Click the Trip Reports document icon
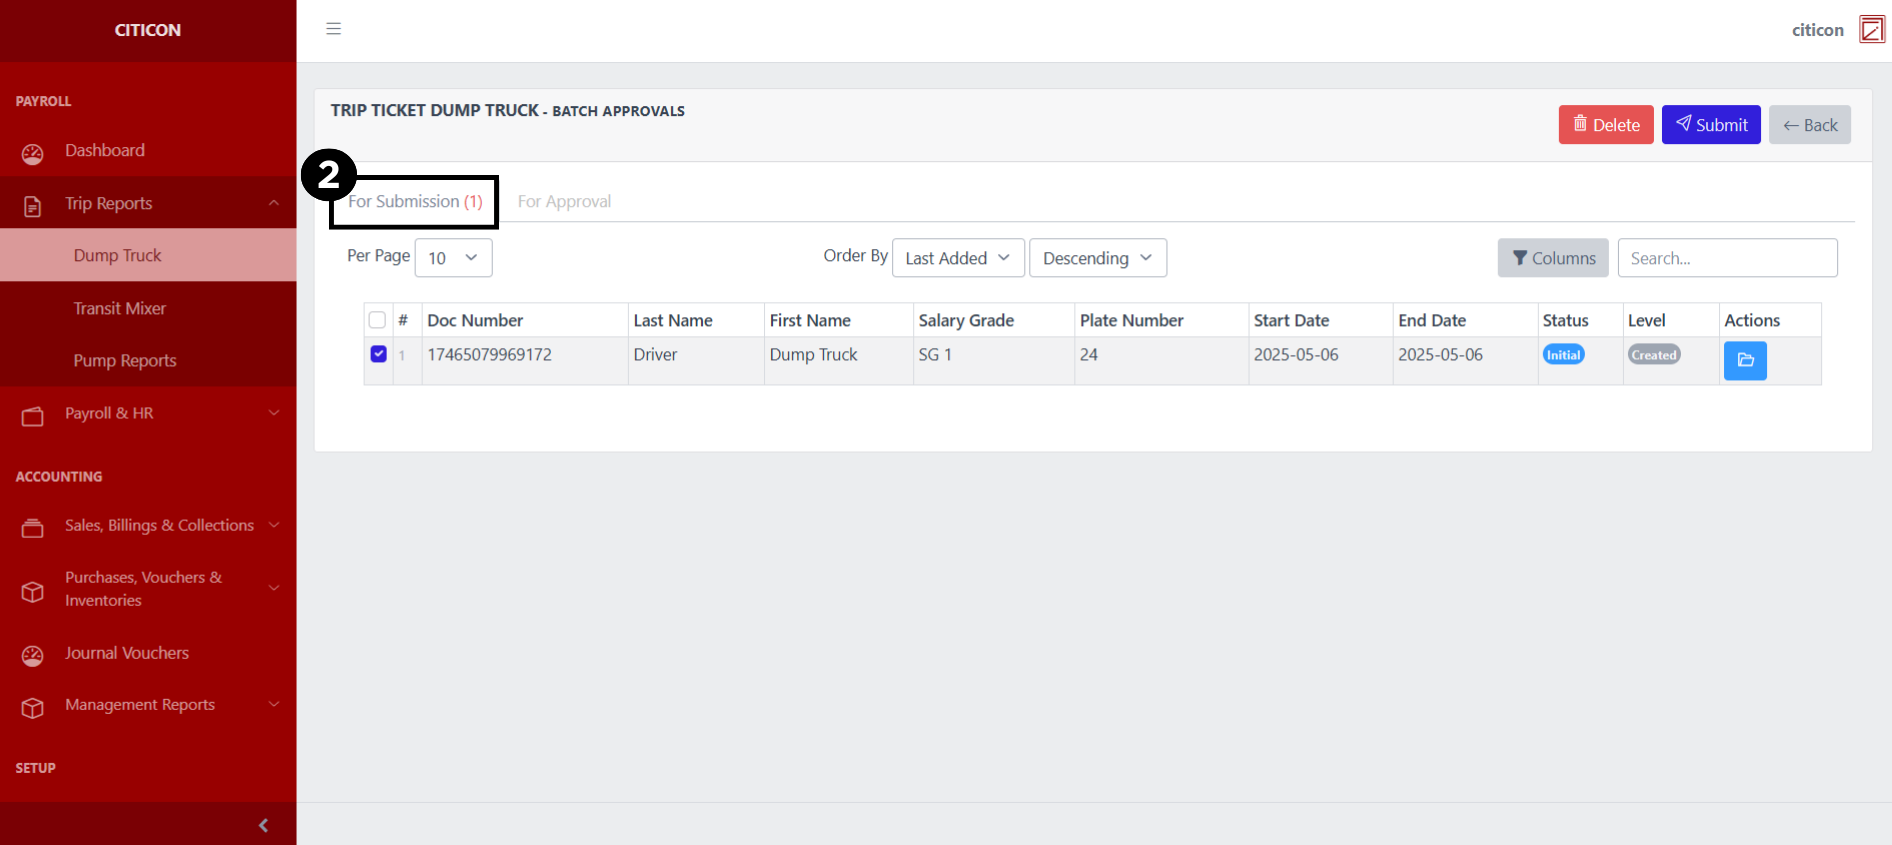1892x845 pixels. pyautogui.click(x=33, y=206)
